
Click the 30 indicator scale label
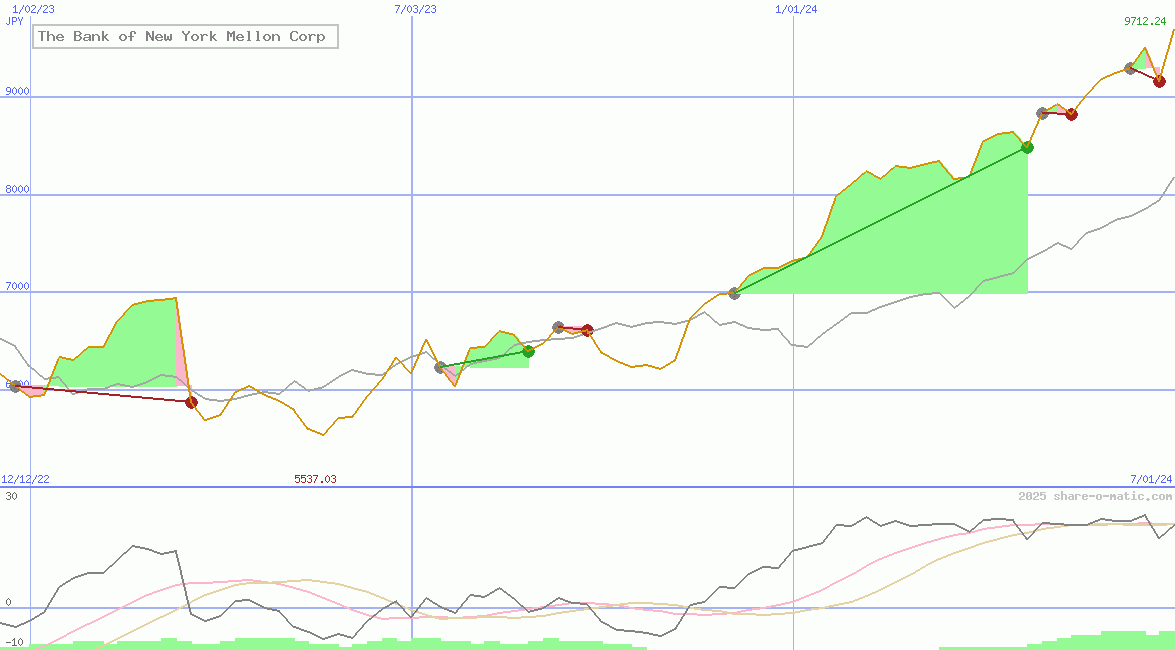(11, 496)
